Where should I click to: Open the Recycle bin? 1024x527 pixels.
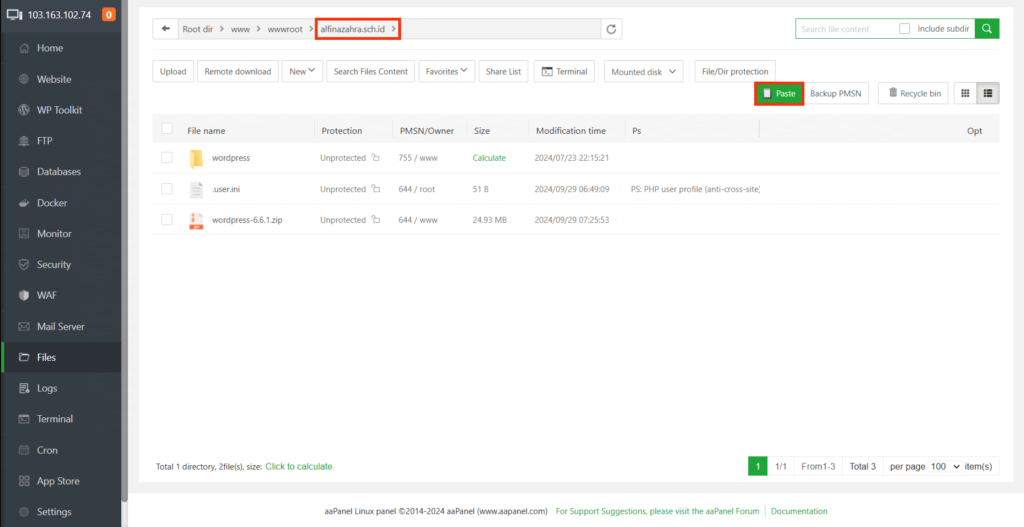tap(913, 93)
